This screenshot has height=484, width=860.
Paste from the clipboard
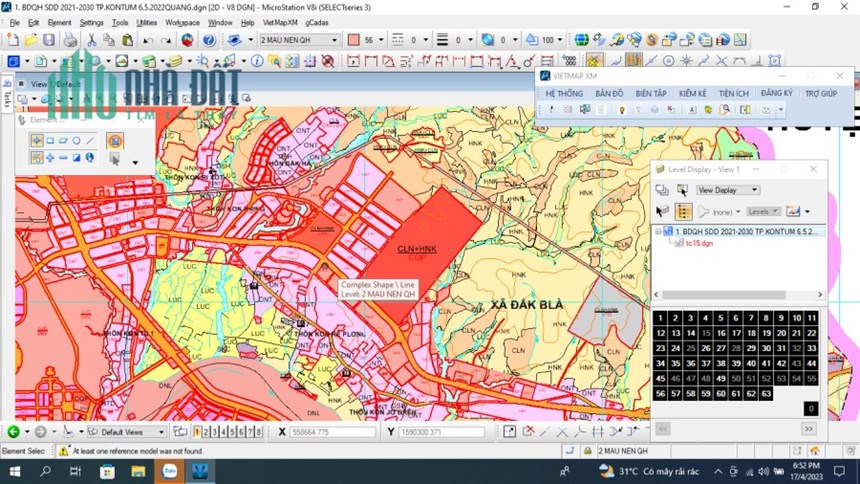pos(127,40)
